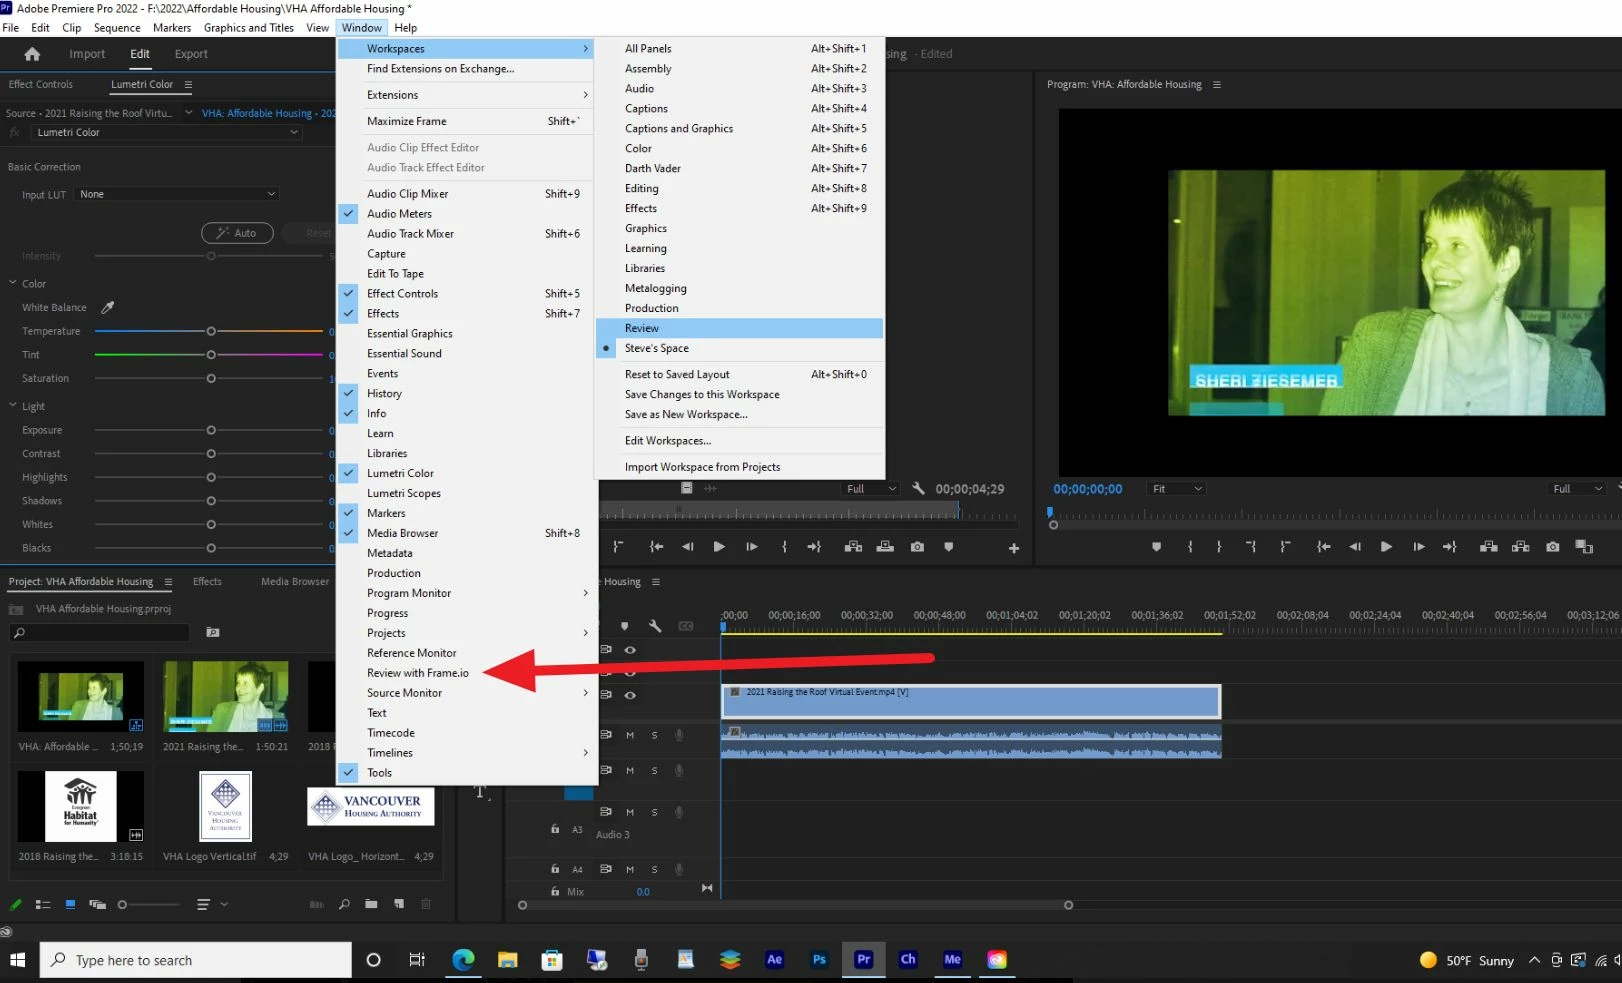1622x983 pixels.
Task: Export frame with Program monitor camera icon
Action: click(1552, 547)
